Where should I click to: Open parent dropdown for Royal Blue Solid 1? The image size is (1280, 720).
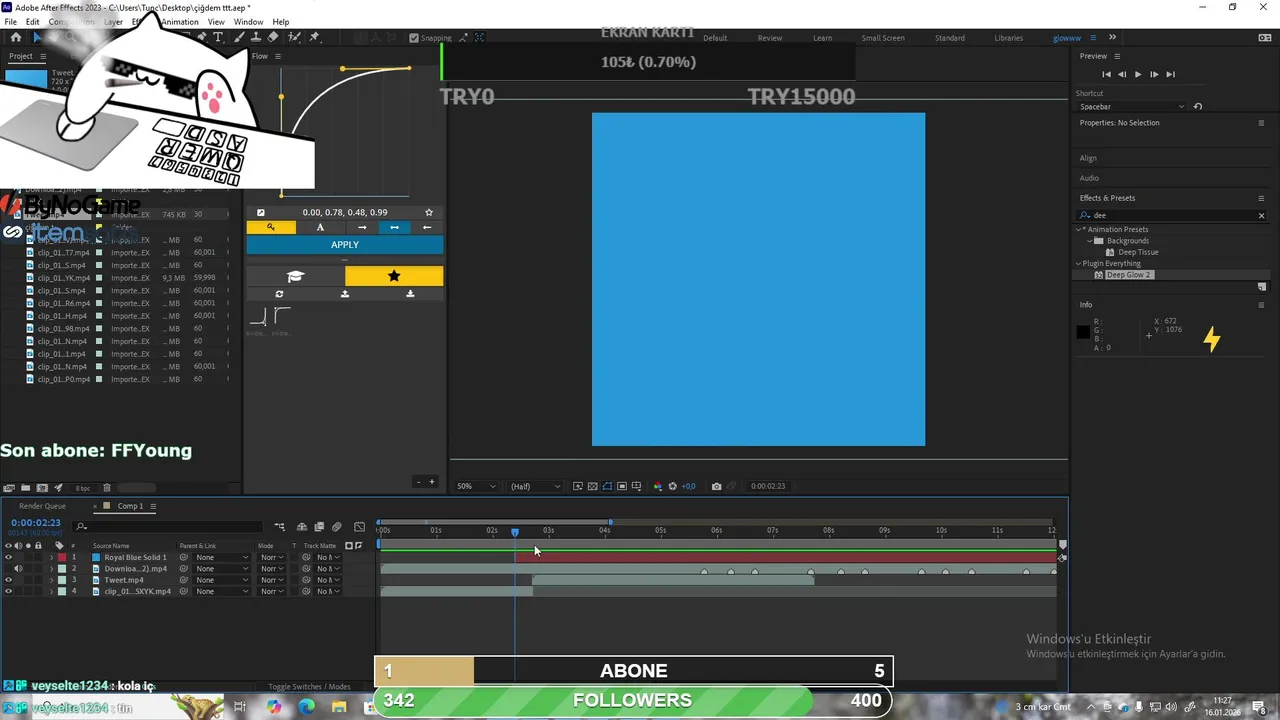pyautogui.click(x=220, y=557)
